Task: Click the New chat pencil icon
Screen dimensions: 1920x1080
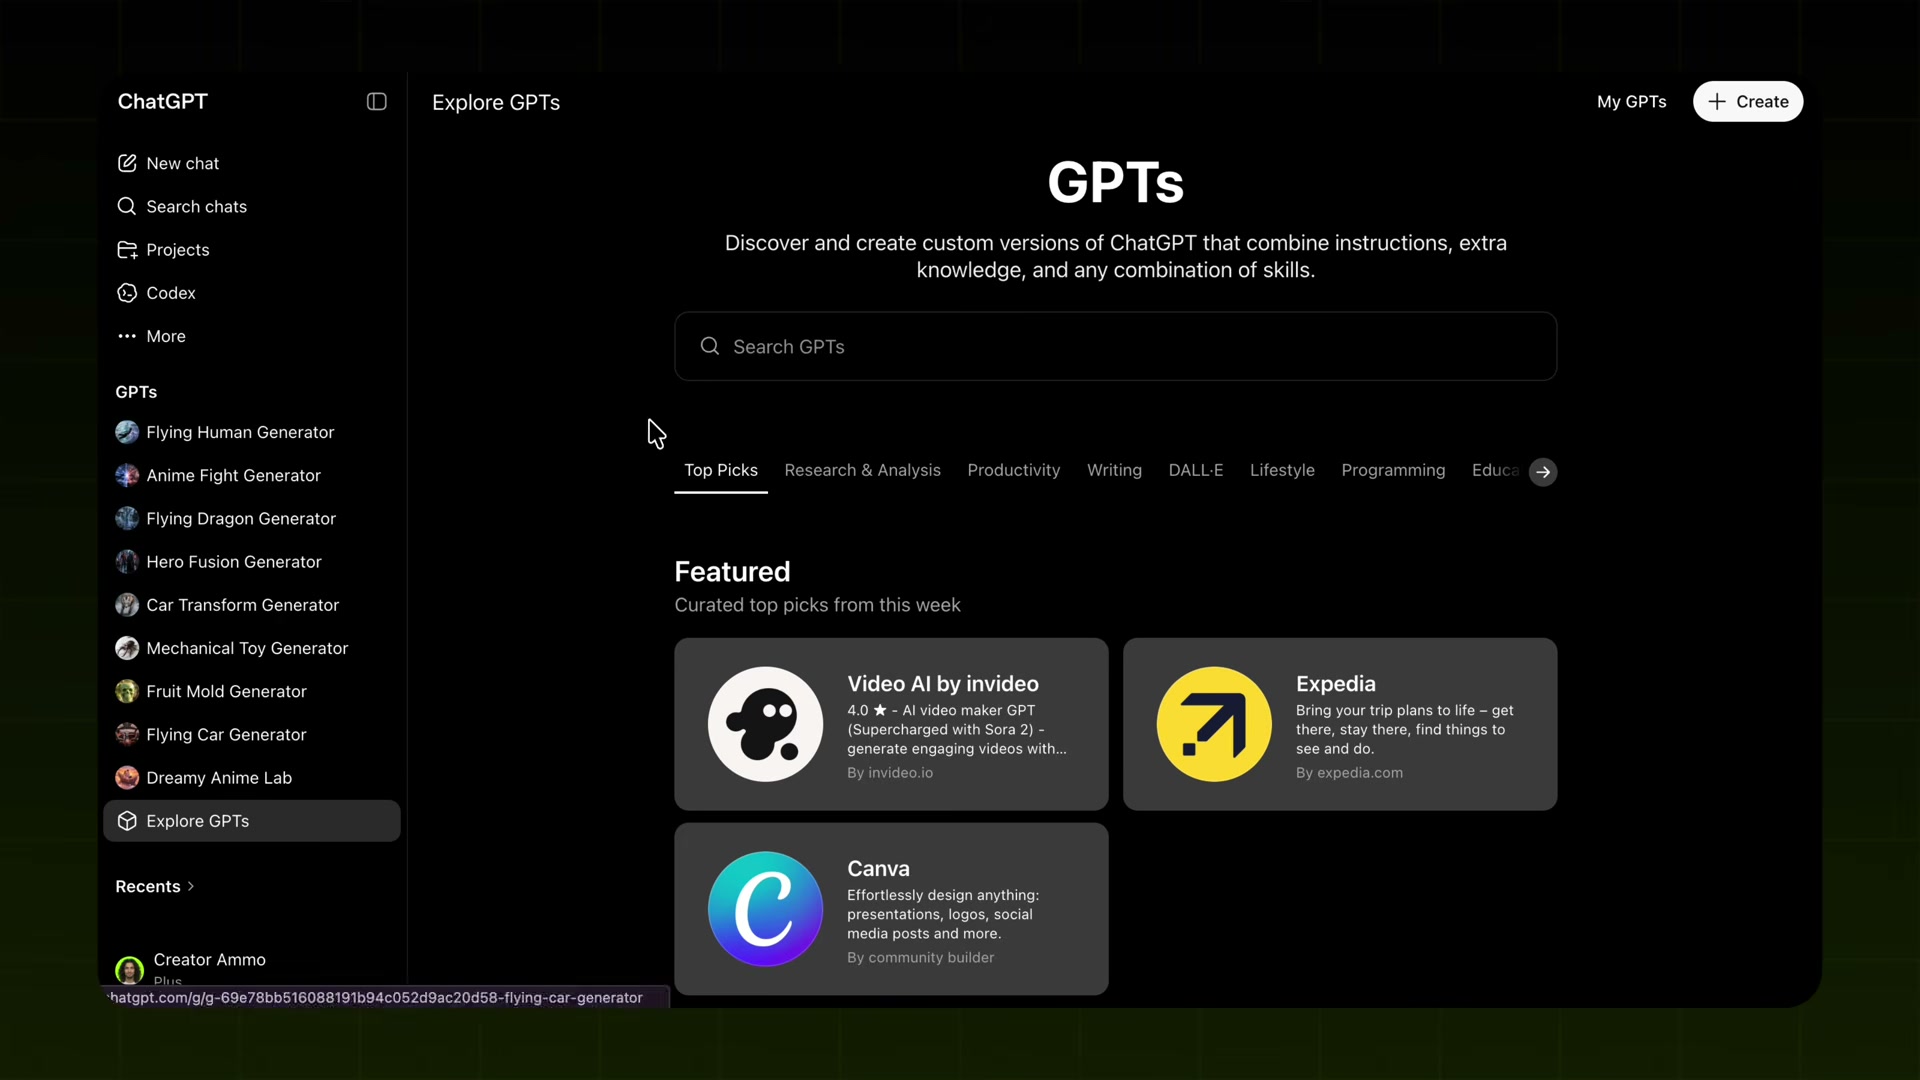Action: pyautogui.click(x=127, y=163)
